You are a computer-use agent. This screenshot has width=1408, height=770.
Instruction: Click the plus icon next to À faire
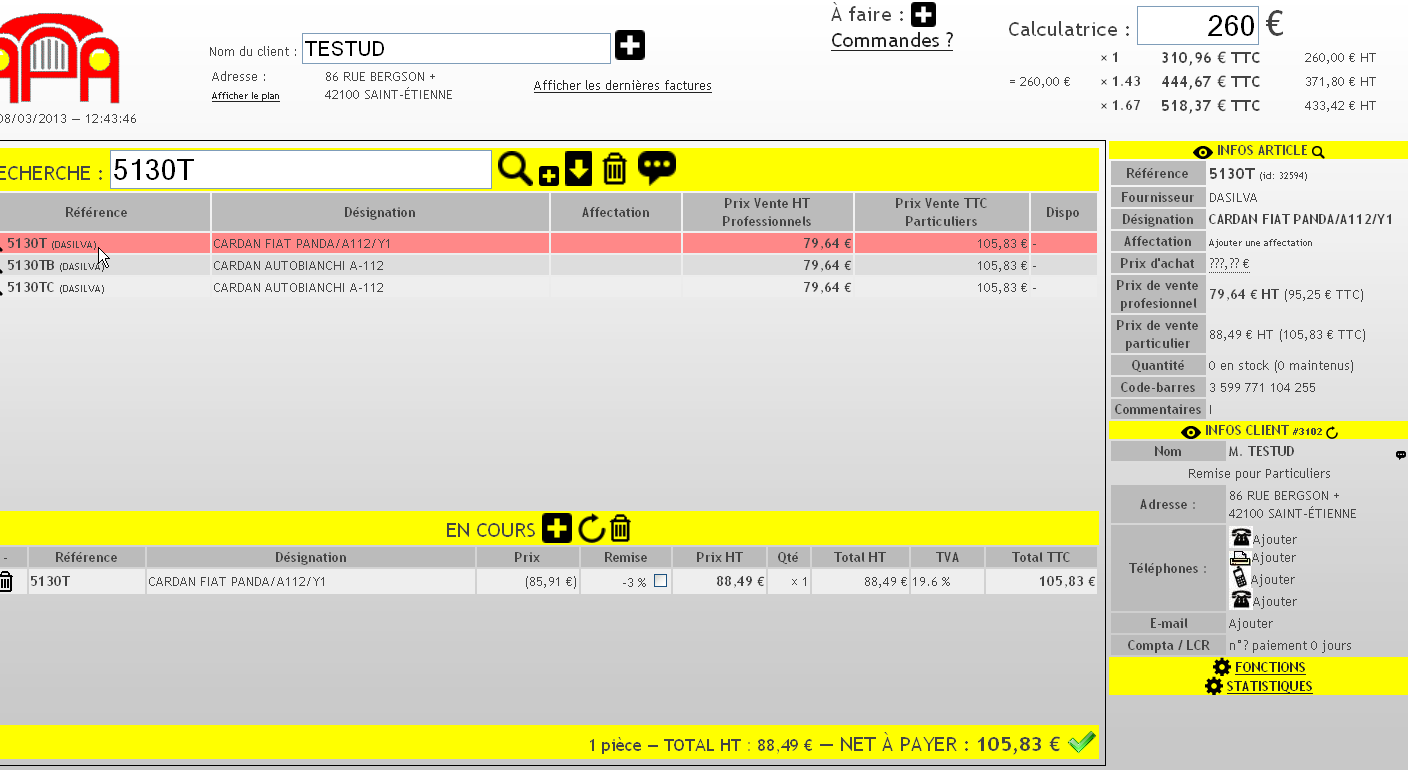(924, 15)
